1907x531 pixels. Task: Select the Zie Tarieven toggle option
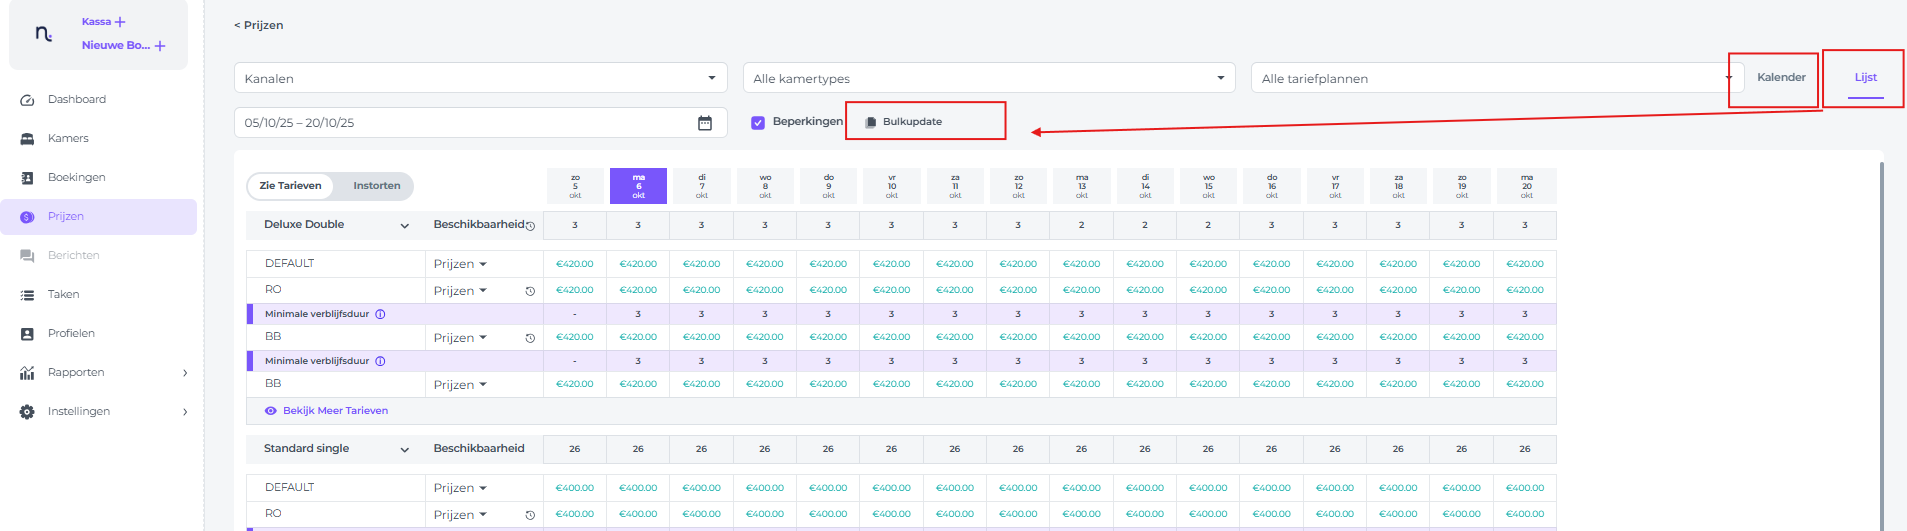290,186
